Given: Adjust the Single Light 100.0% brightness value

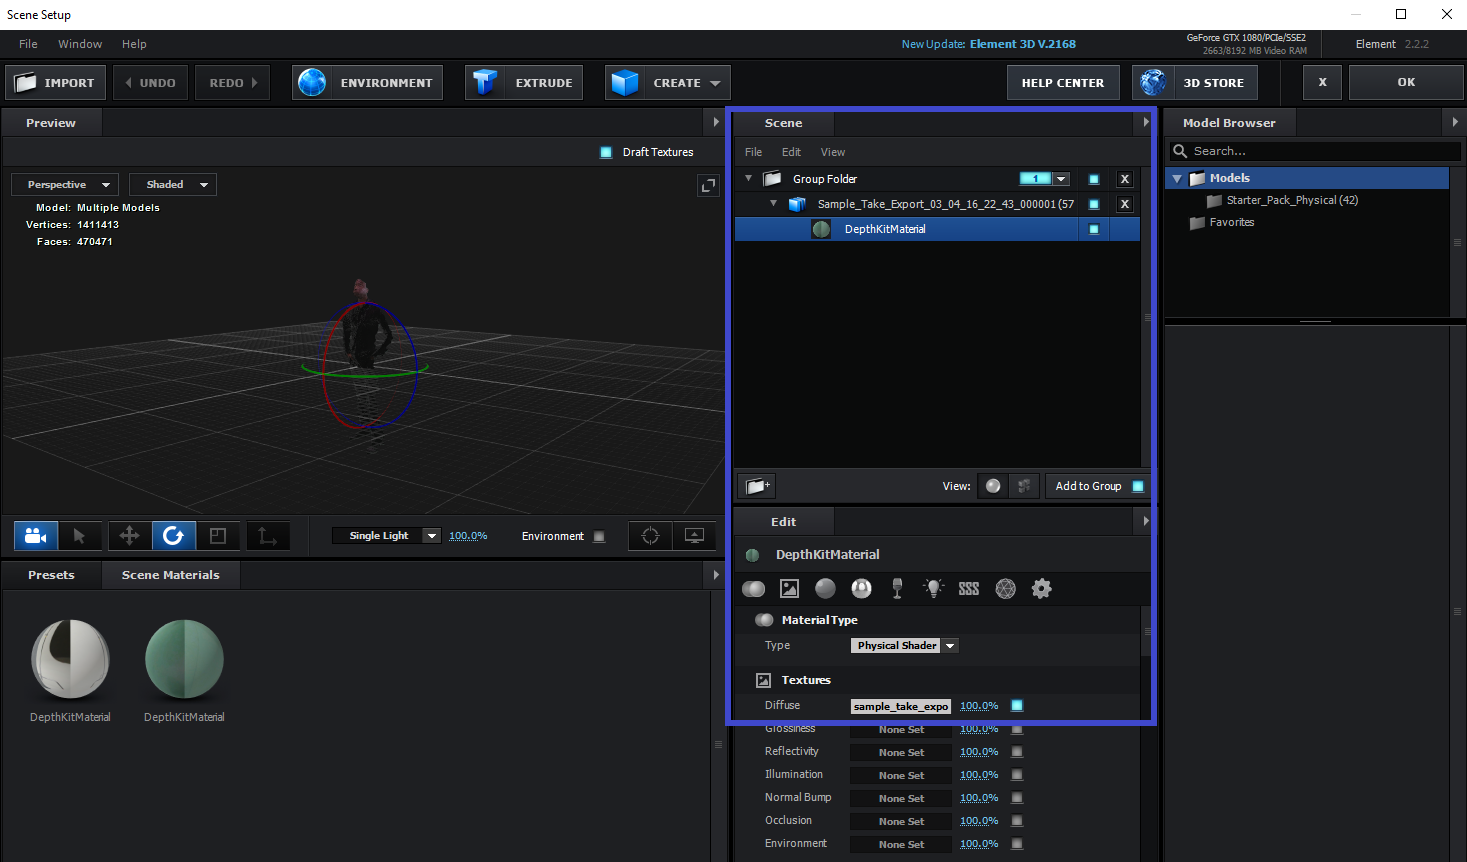Looking at the screenshot, I should click(x=468, y=536).
